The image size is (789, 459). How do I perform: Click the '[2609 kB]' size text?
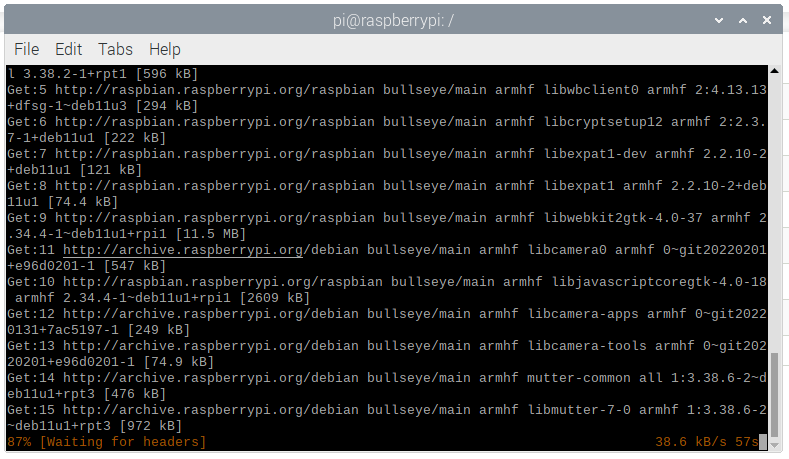(275, 297)
